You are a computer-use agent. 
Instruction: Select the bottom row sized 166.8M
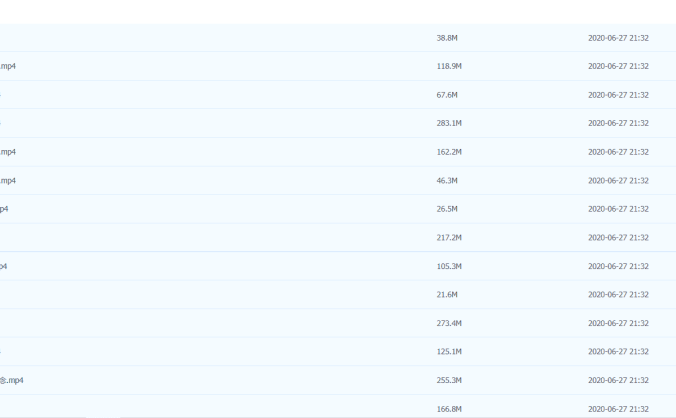[448, 408]
